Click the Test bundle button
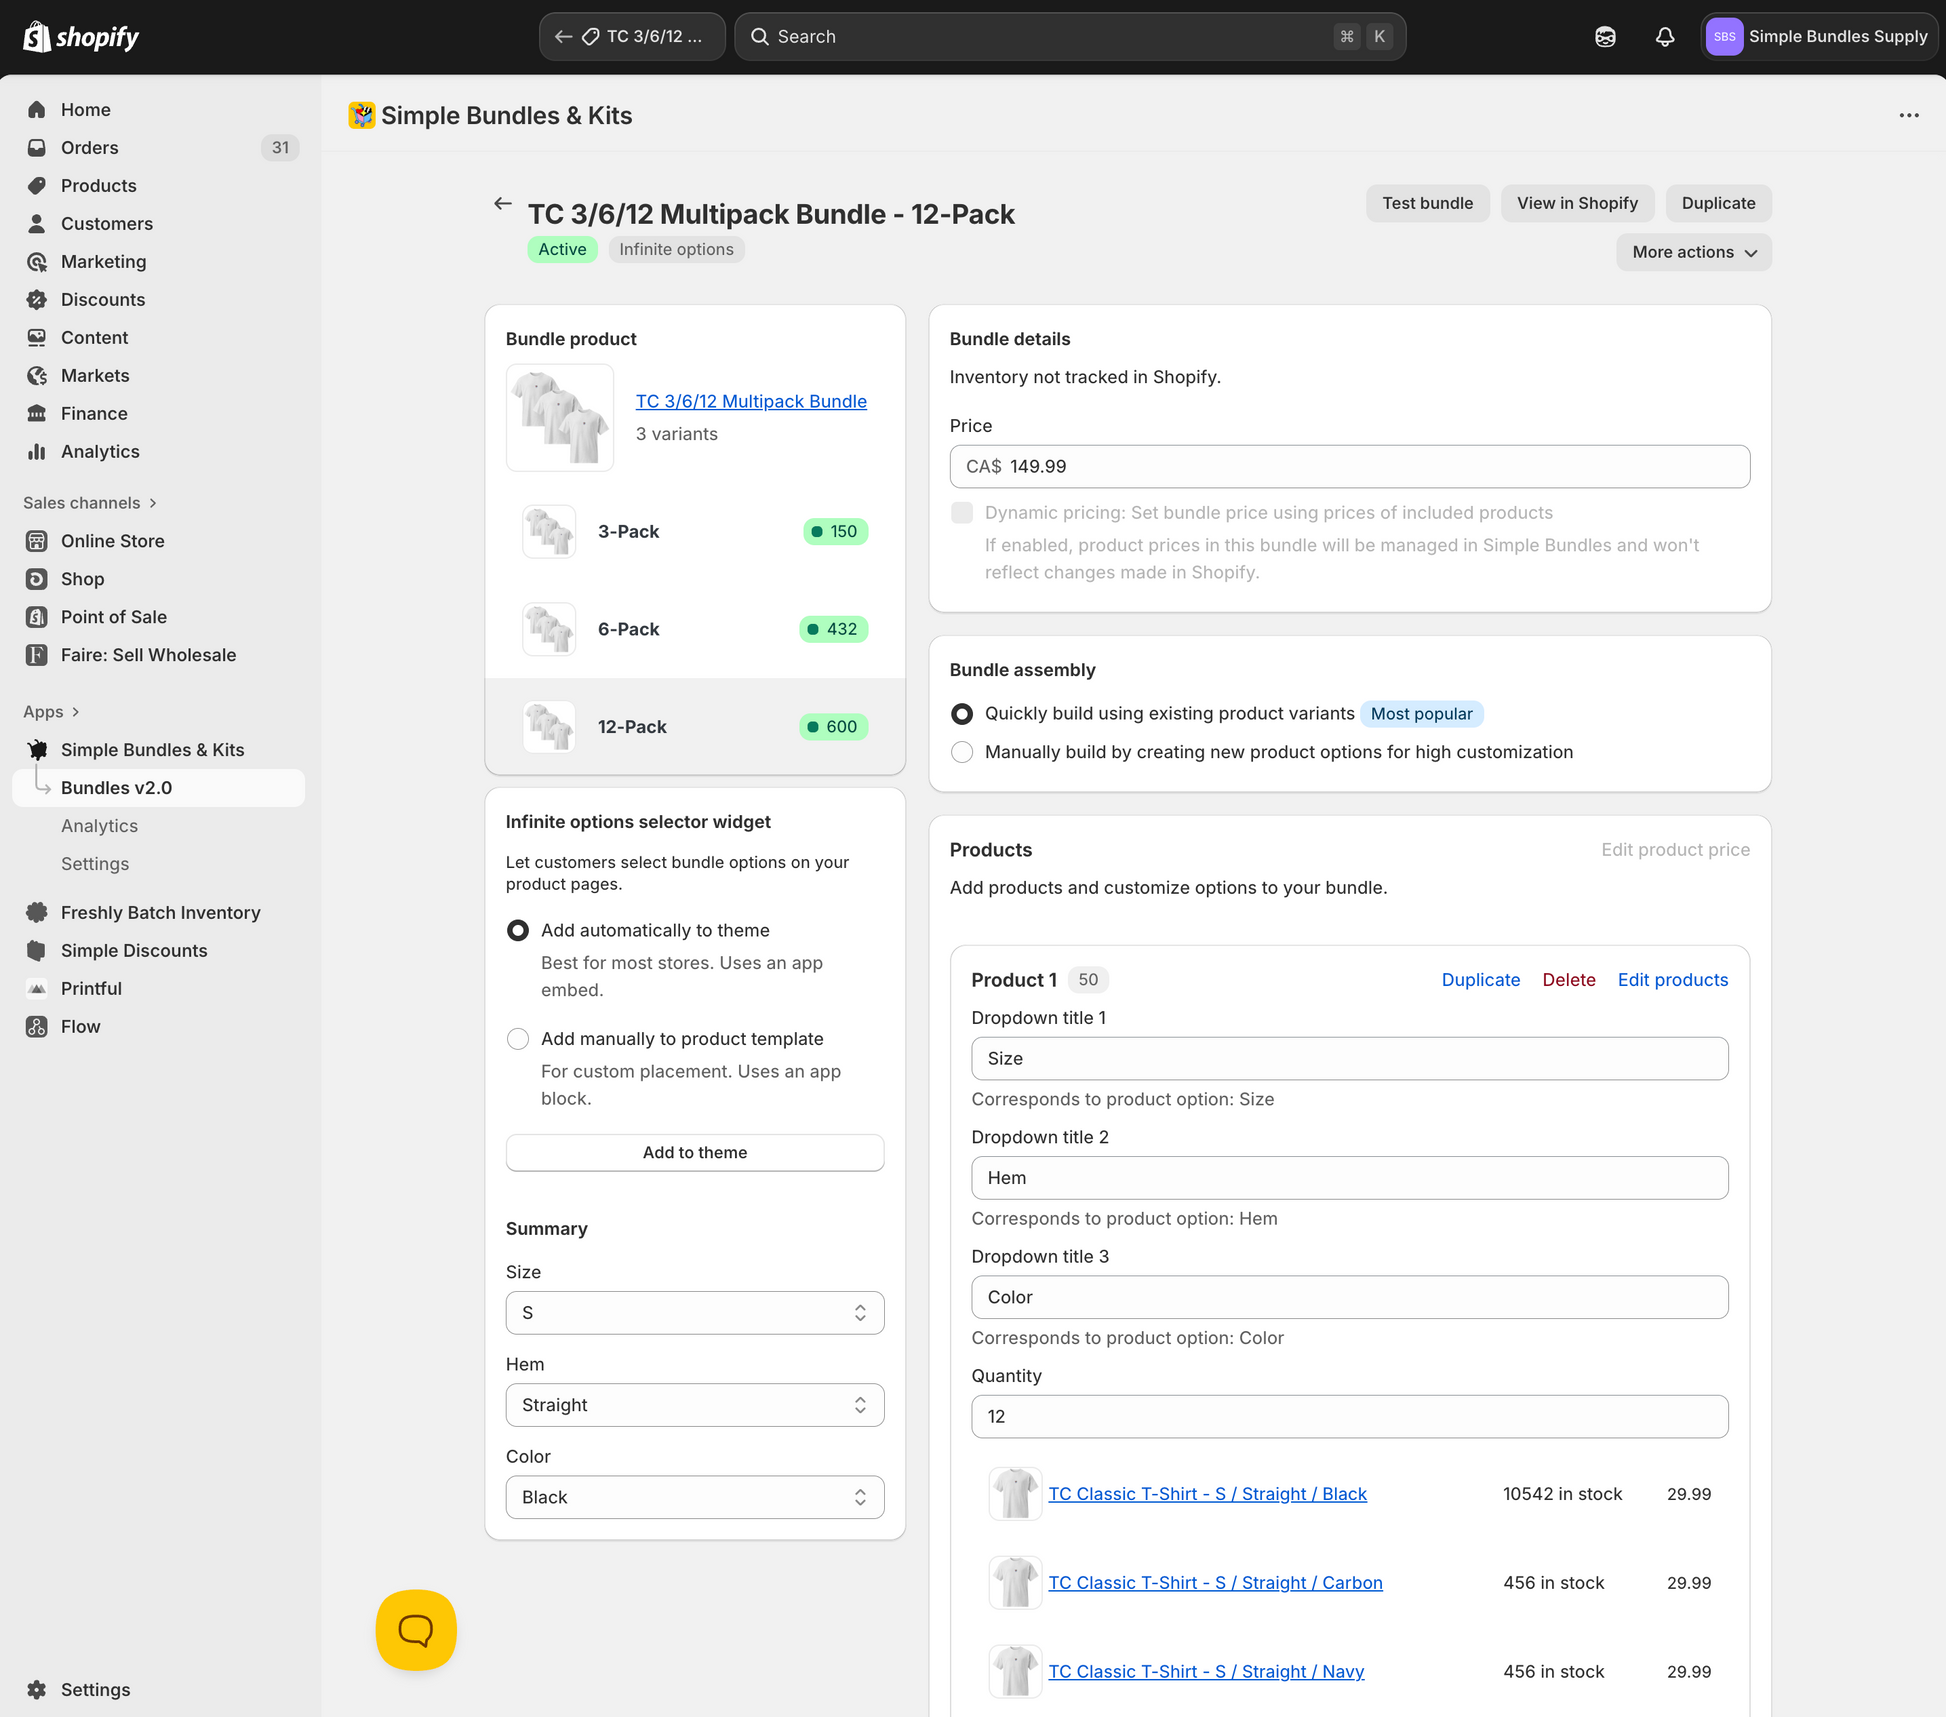 1428,203
